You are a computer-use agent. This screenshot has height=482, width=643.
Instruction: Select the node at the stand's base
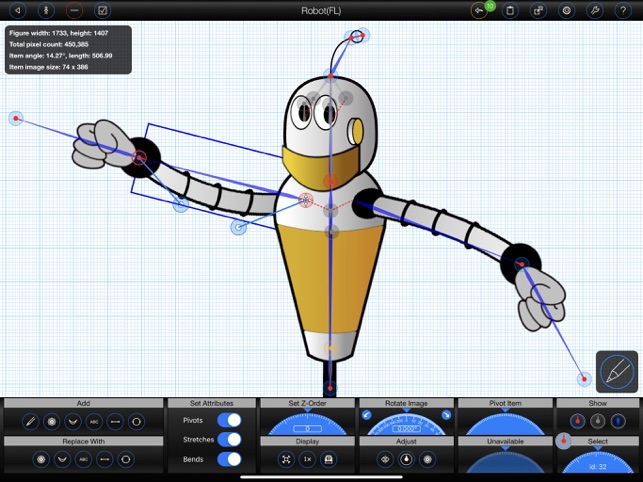tap(330, 388)
